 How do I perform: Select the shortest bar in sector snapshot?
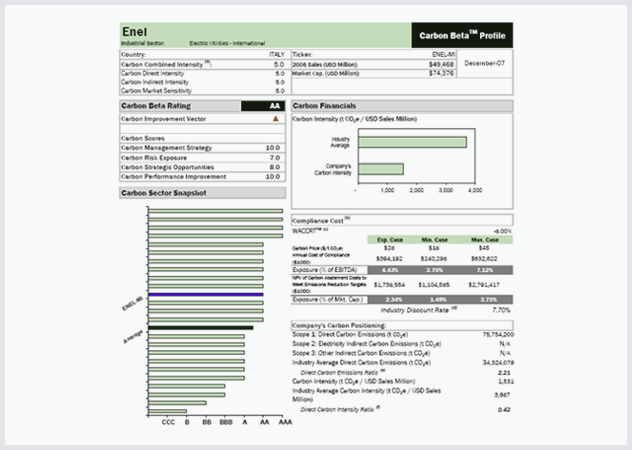tap(167, 411)
